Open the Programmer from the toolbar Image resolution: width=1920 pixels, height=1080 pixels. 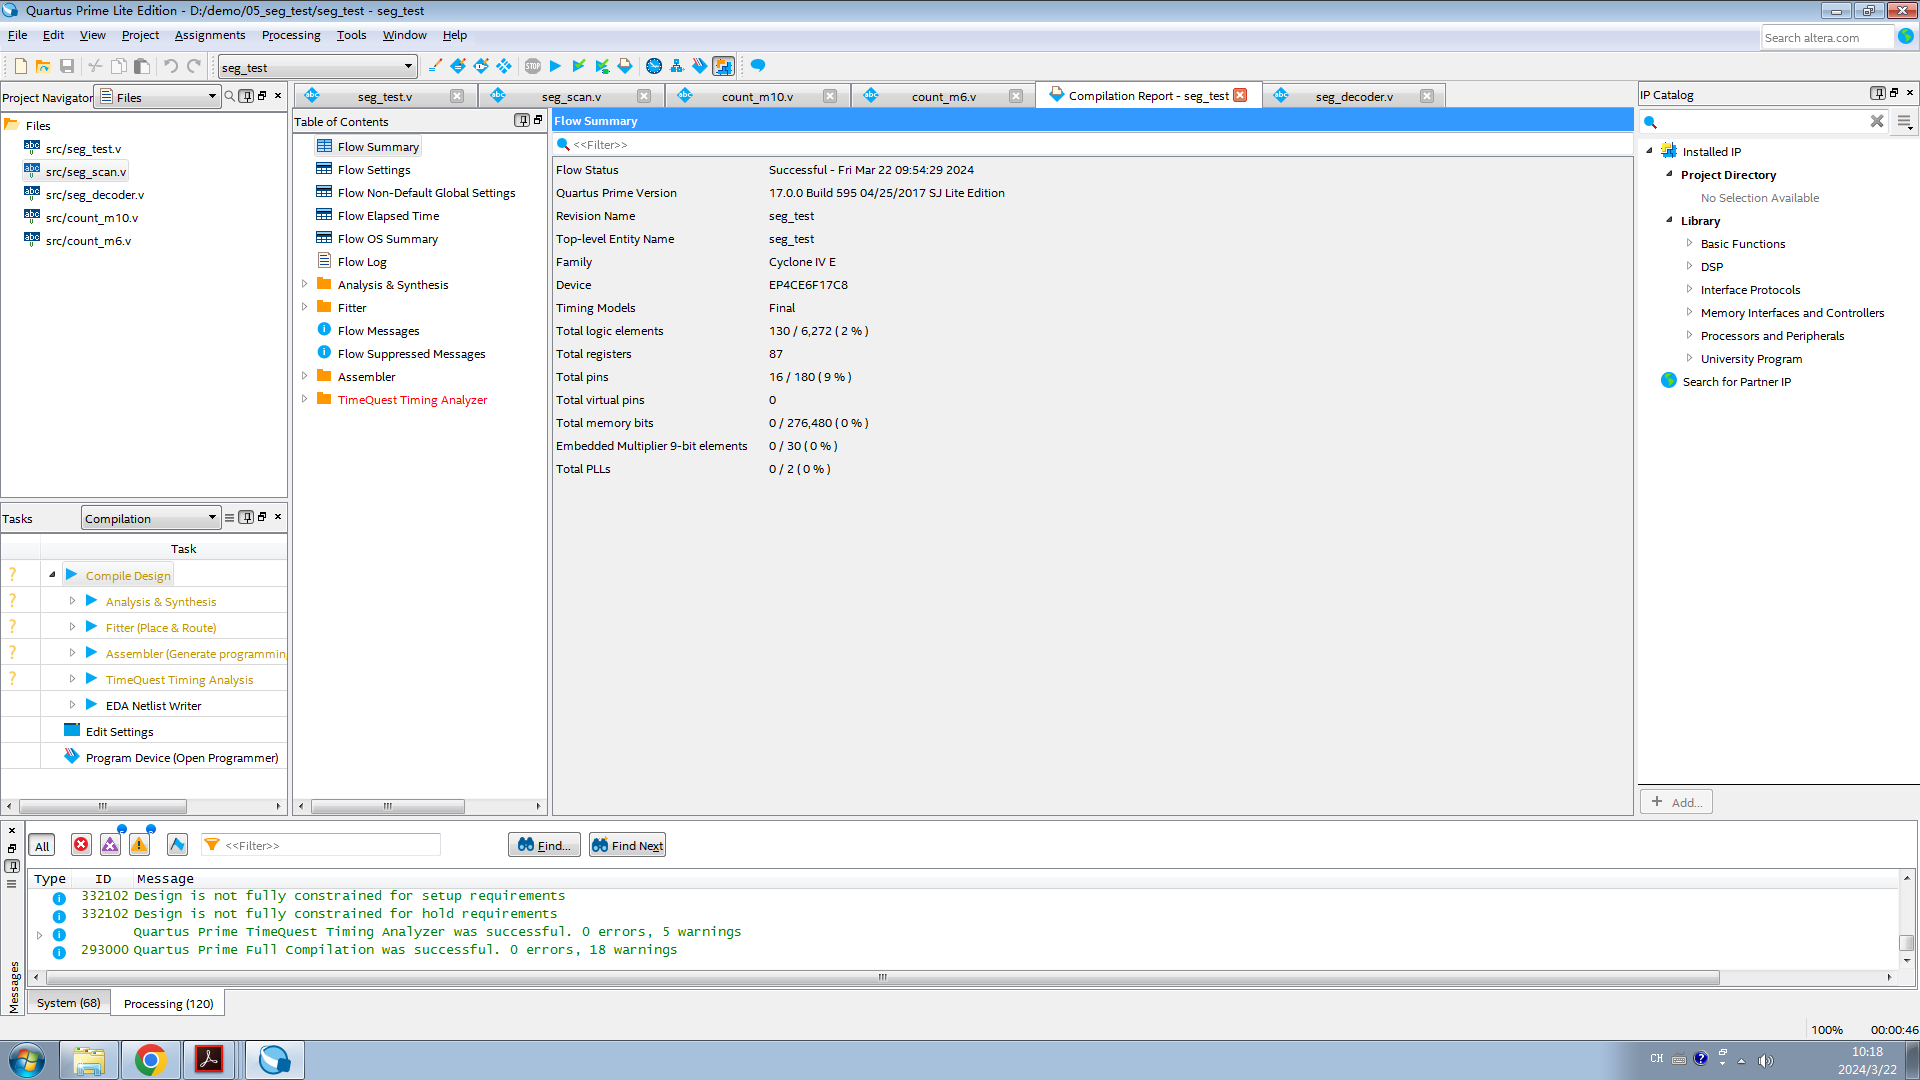[x=700, y=66]
